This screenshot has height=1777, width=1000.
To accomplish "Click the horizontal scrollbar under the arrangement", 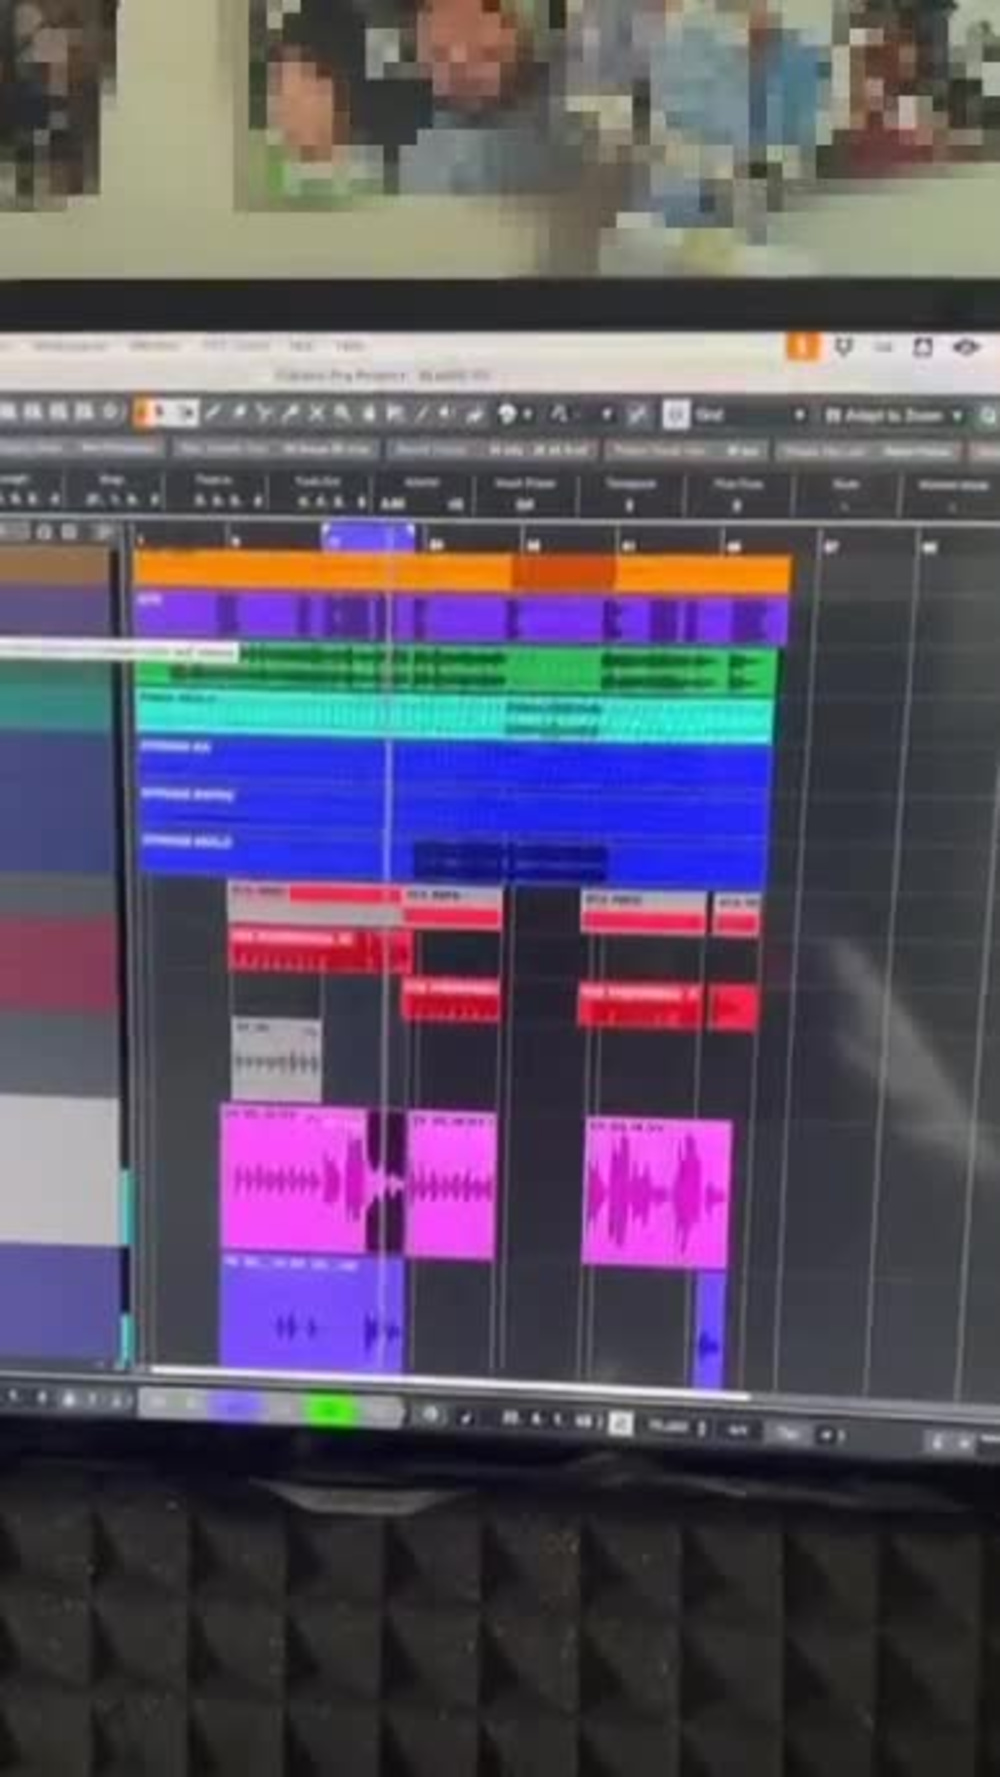I will 448,1382.
